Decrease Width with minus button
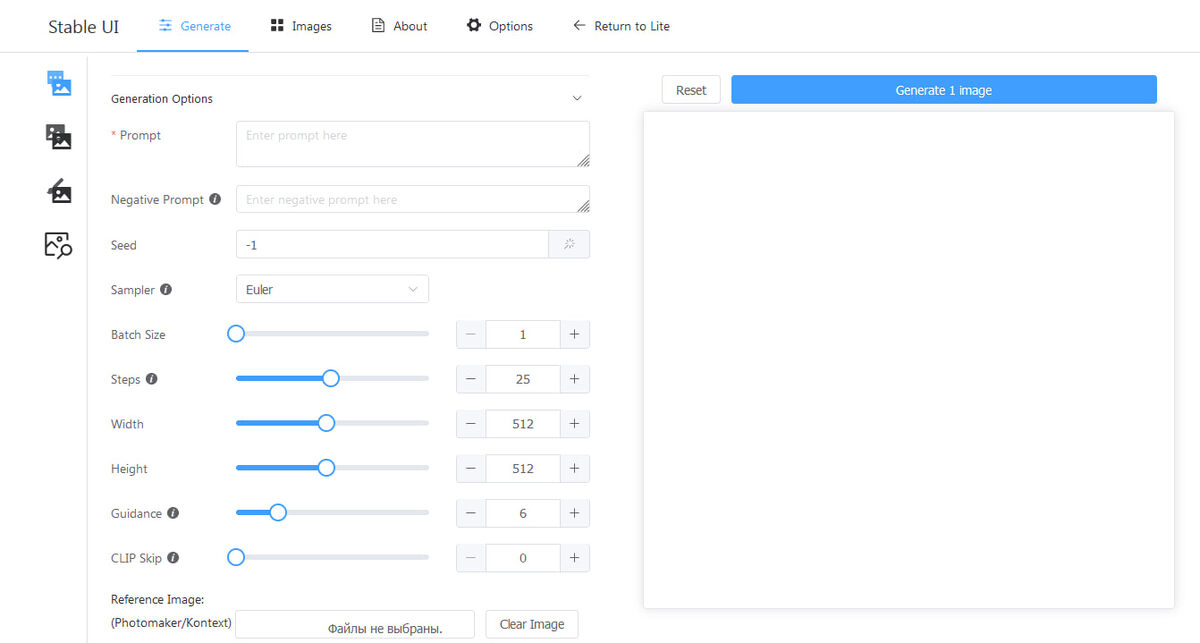 coord(471,424)
